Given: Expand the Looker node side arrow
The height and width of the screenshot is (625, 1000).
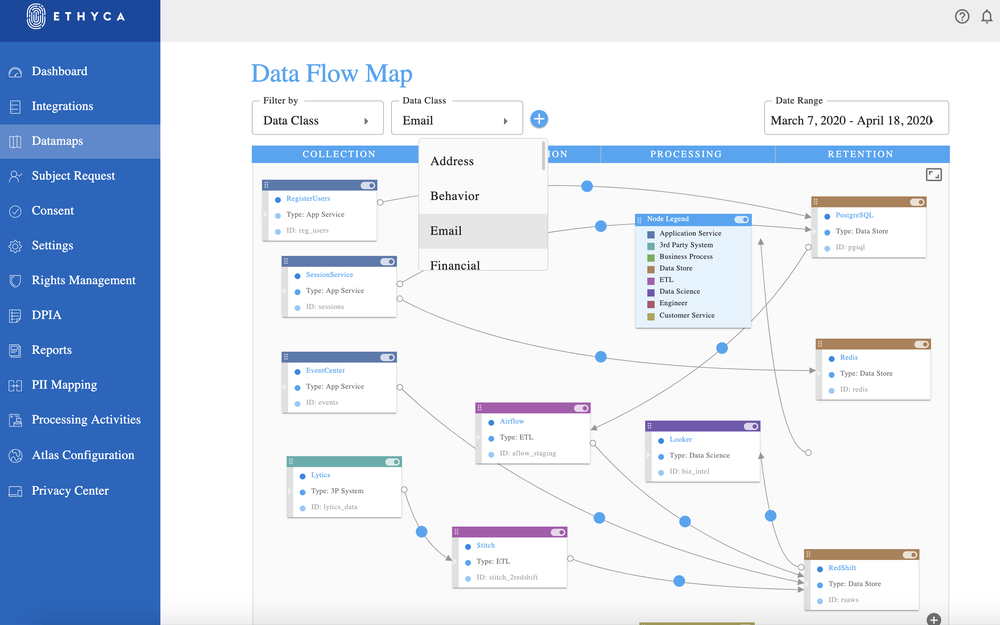Looking at the screenshot, I should 648,456.
